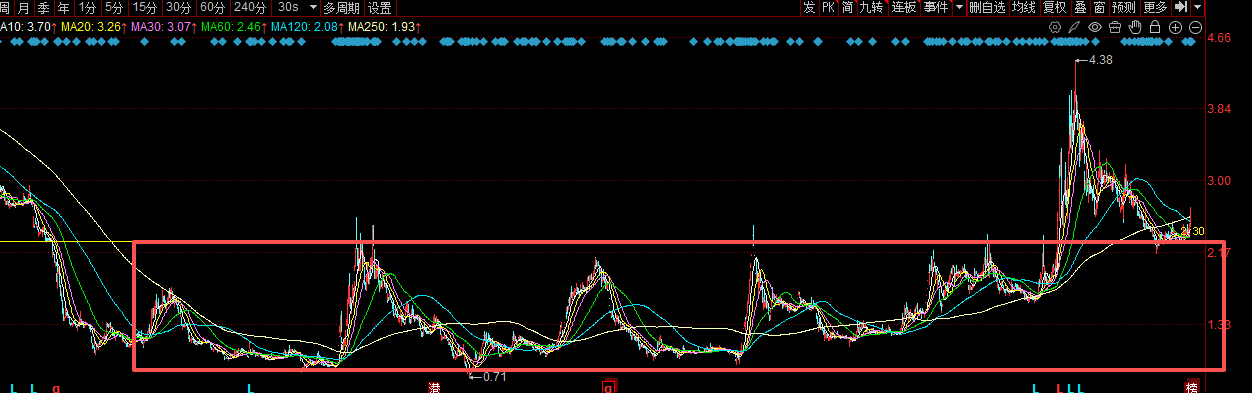Click the MA60 green indicator label
Screen dimensions: 1252x393
pyautogui.click(x=231, y=27)
